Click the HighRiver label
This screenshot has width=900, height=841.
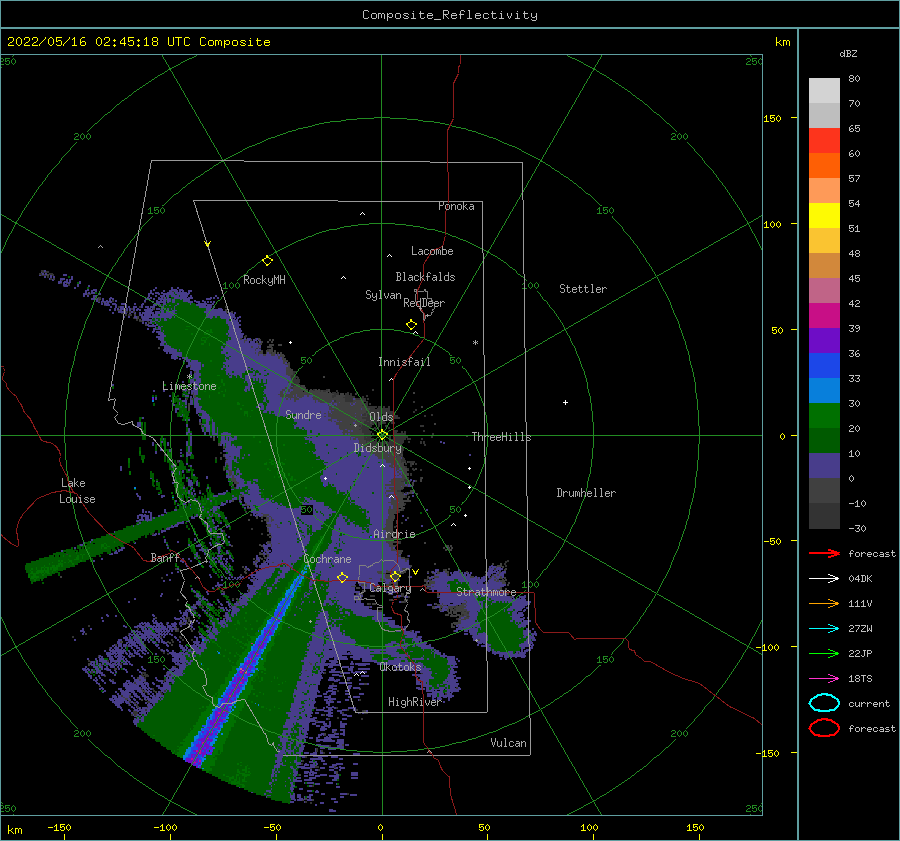[414, 702]
